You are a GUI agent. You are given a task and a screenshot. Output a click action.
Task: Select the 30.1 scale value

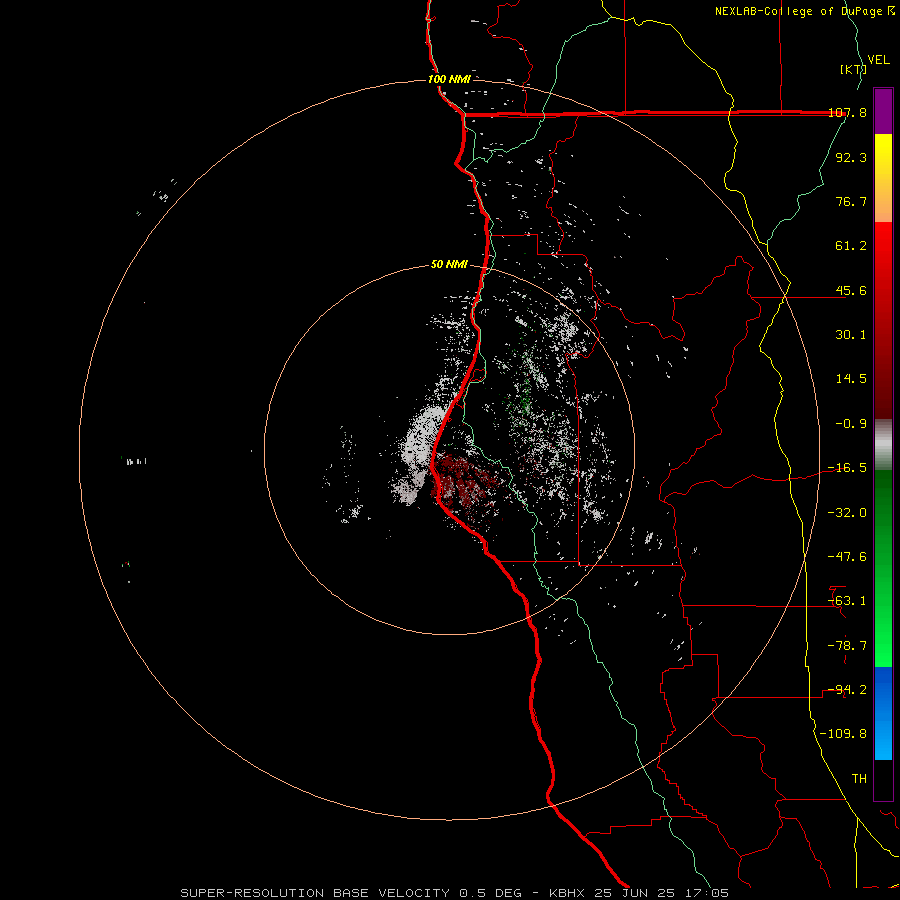pos(851,335)
